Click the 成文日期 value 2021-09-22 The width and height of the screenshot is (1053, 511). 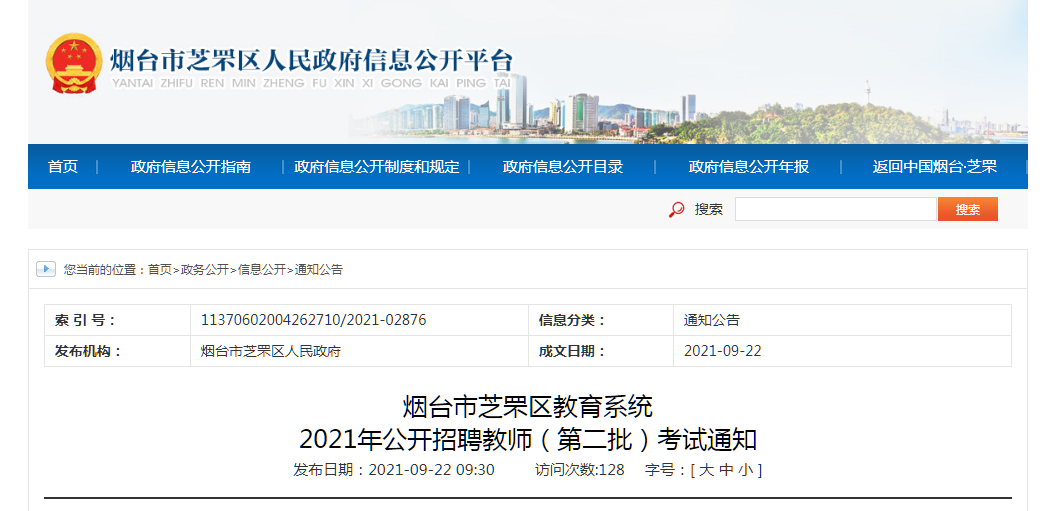[723, 351]
